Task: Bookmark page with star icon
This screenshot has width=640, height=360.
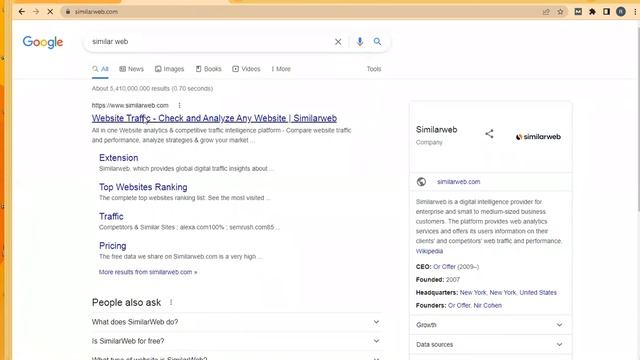Action: click(x=560, y=12)
